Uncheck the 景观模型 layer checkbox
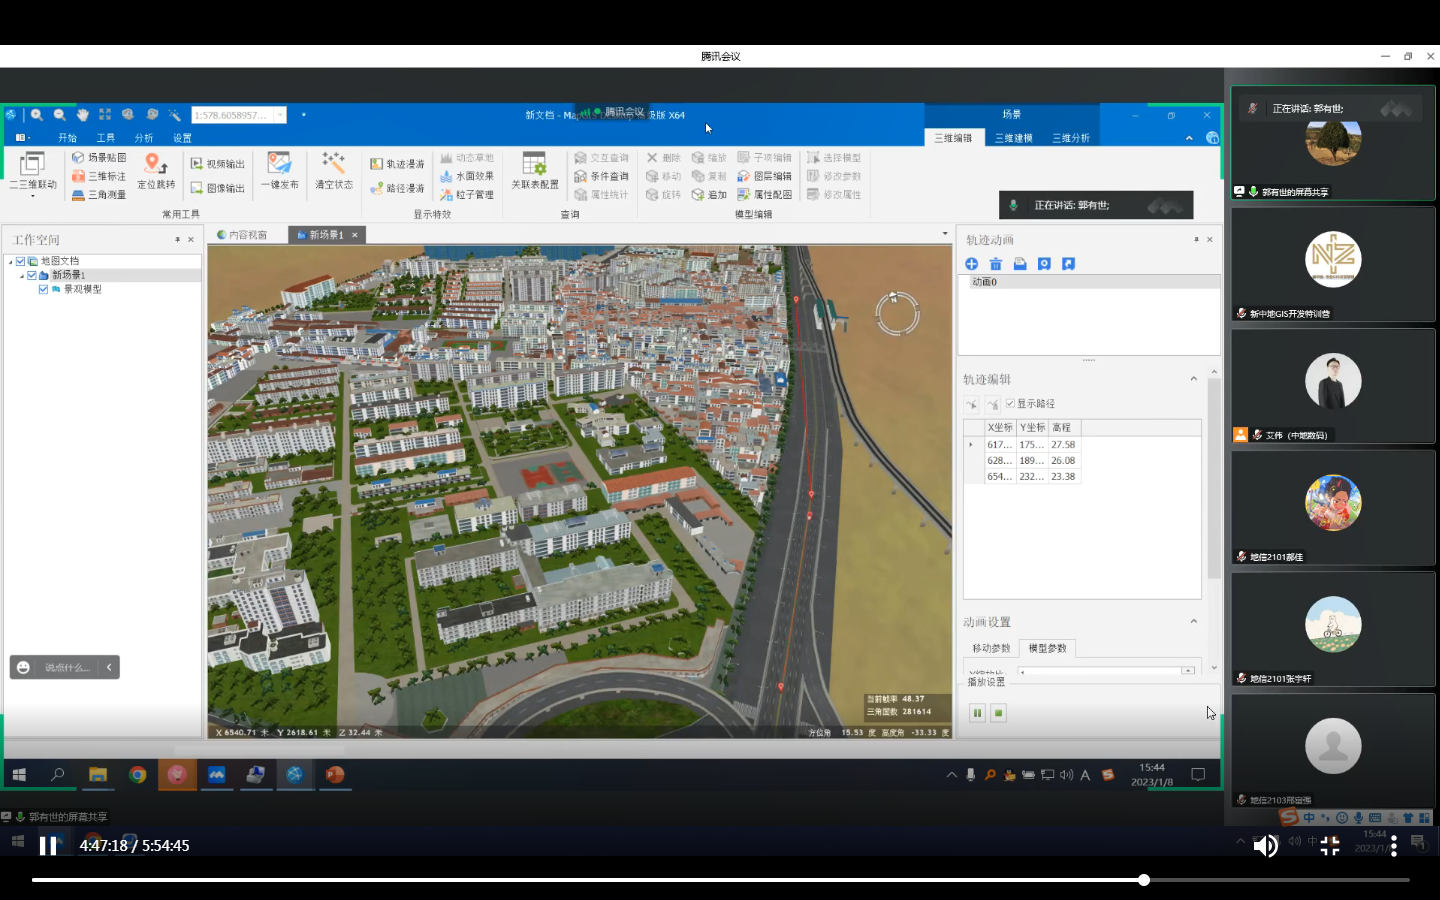The width and height of the screenshot is (1440, 900). [43, 289]
